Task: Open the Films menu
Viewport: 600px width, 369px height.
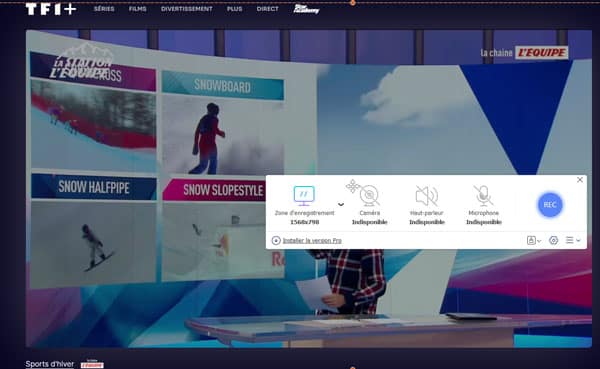Action: [x=137, y=9]
